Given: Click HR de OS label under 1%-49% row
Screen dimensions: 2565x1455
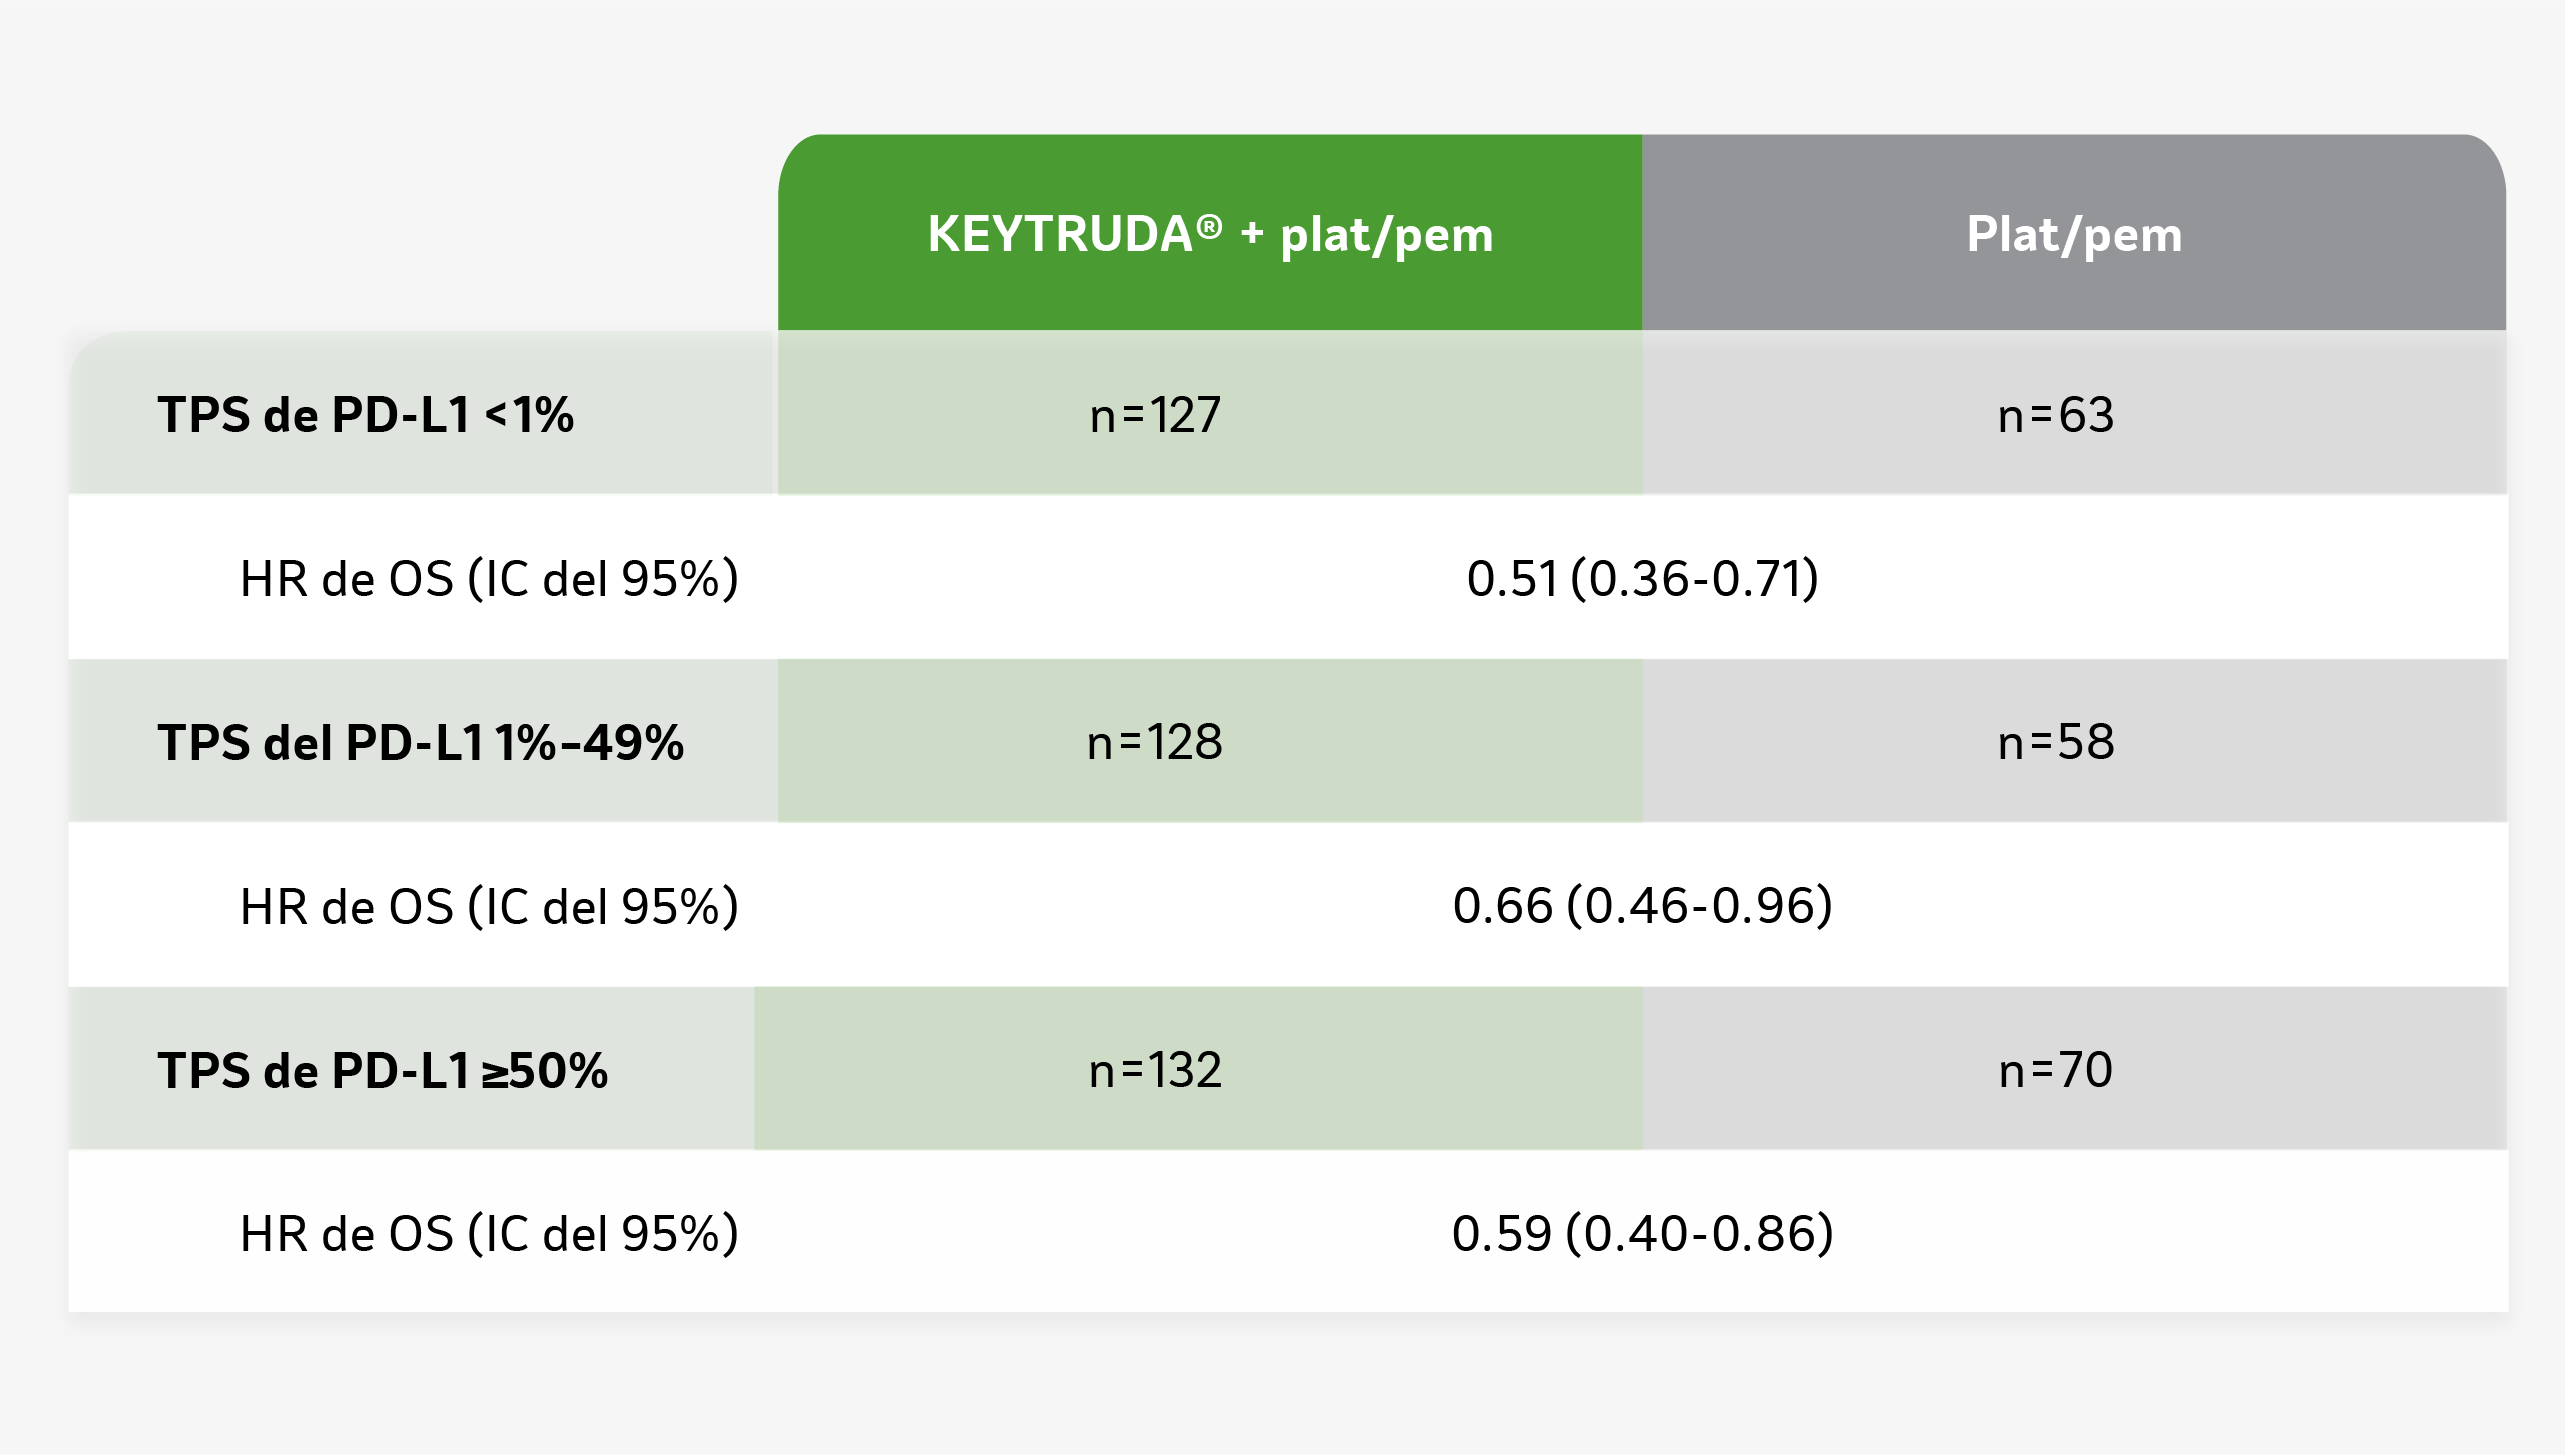Looking at the screenshot, I should [490, 906].
